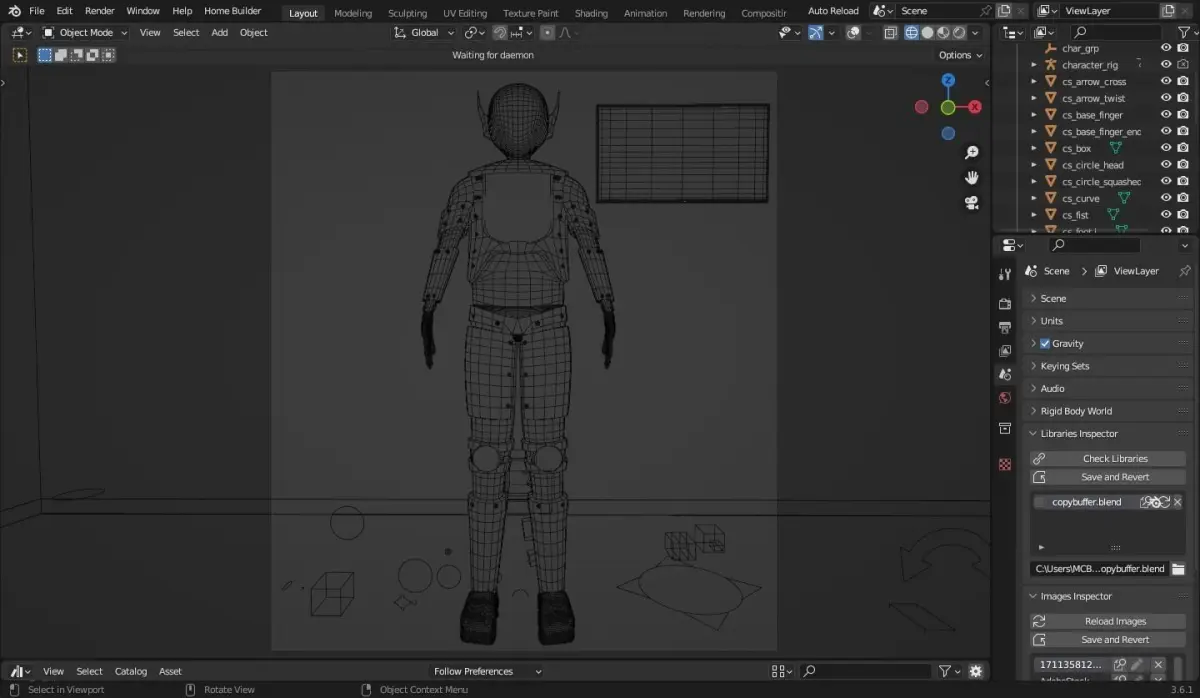Image resolution: width=1200 pixels, height=698 pixels.
Task: Collapse the Images Inspector panel
Action: (1109, 596)
